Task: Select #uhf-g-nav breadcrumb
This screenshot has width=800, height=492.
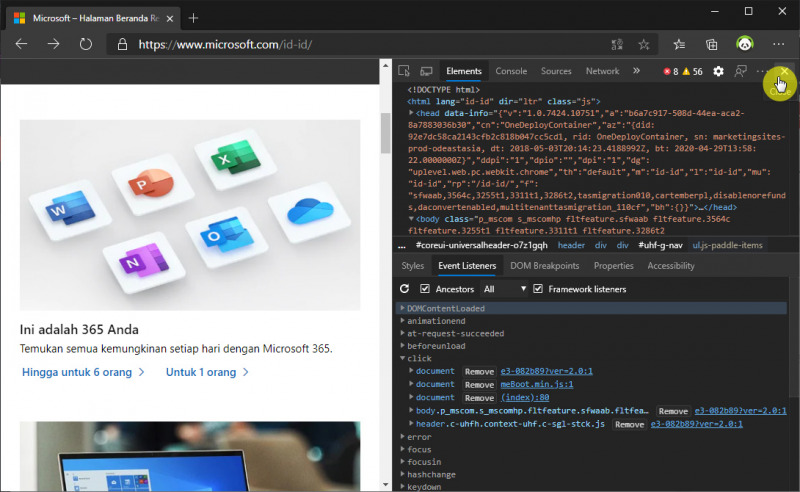Action: (x=660, y=245)
